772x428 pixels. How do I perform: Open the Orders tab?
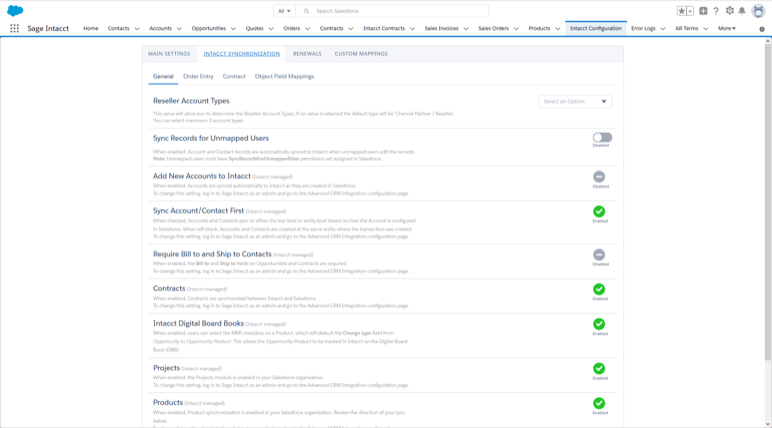coord(291,29)
